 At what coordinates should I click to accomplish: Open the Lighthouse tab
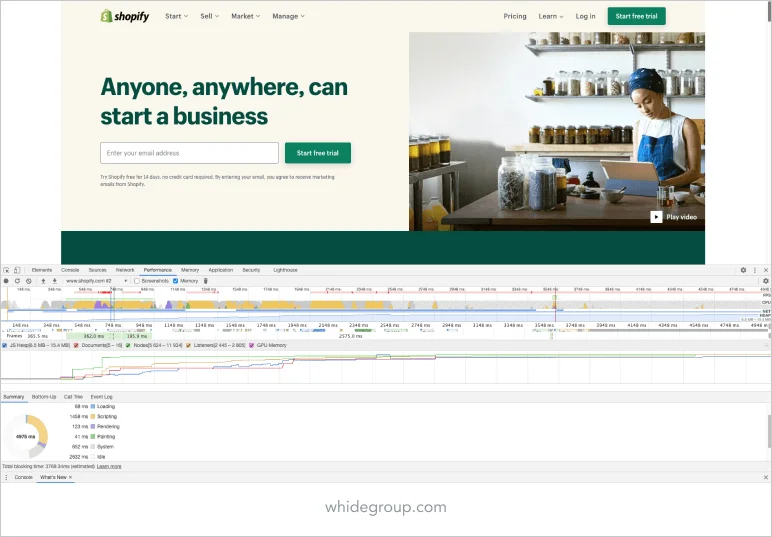[286, 270]
